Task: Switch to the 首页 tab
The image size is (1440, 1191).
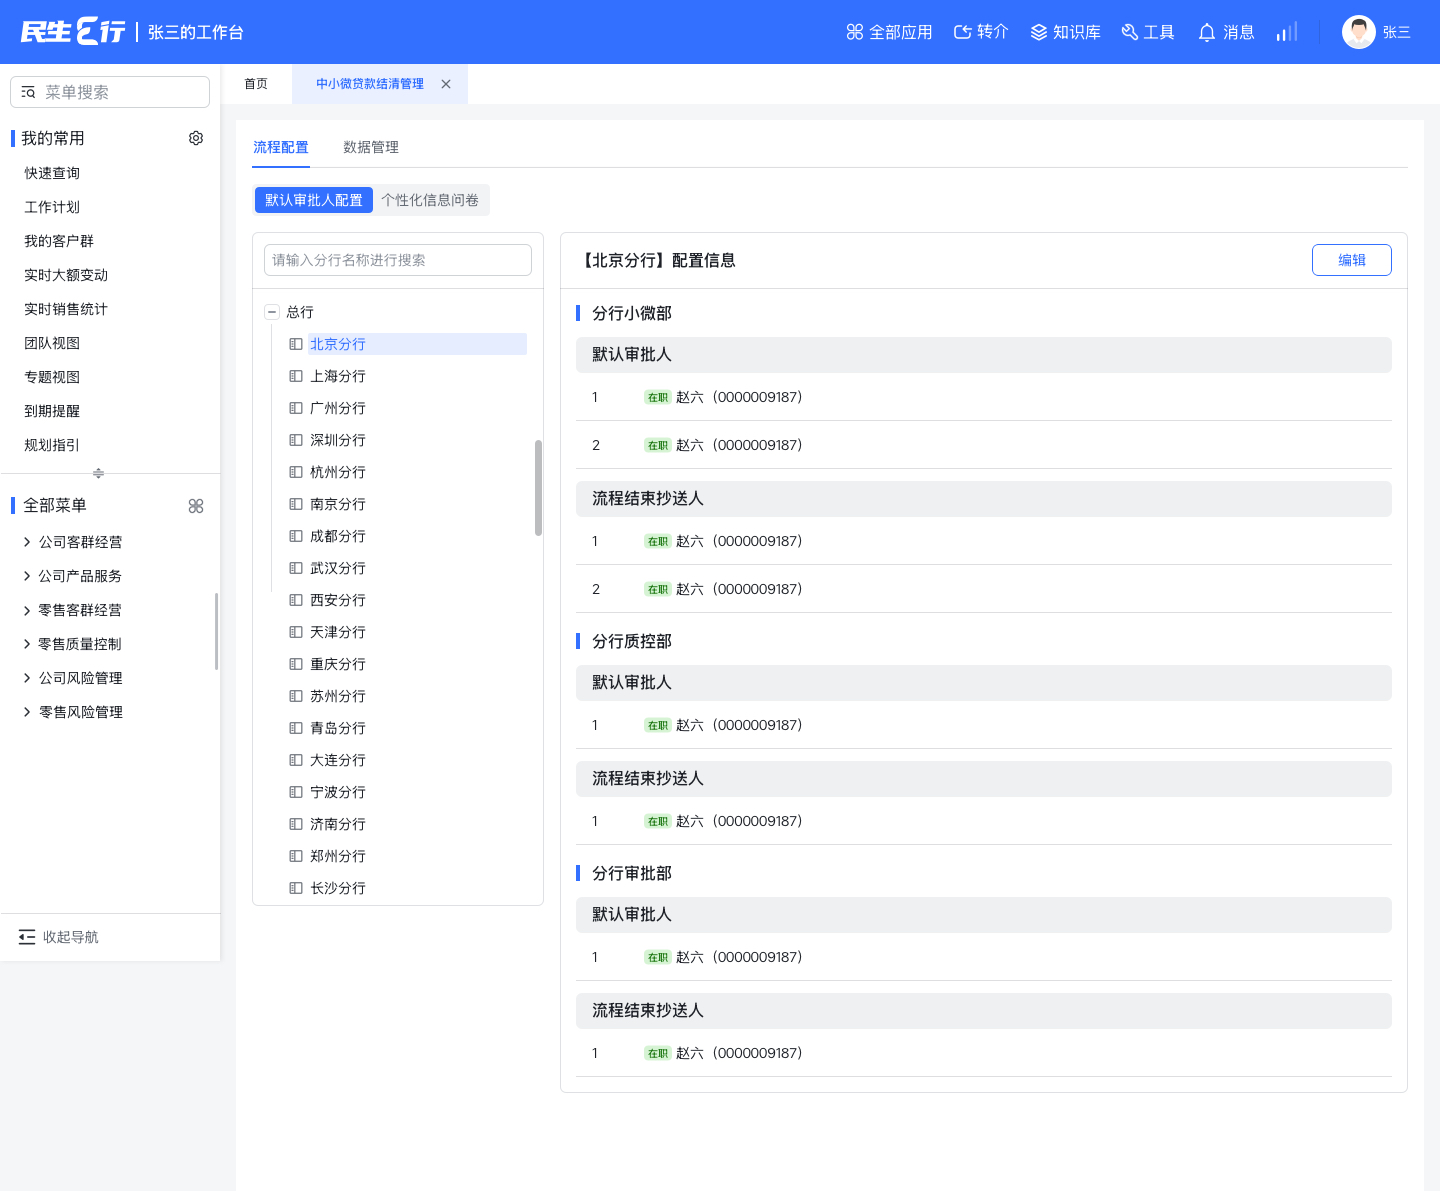Action: [256, 84]
